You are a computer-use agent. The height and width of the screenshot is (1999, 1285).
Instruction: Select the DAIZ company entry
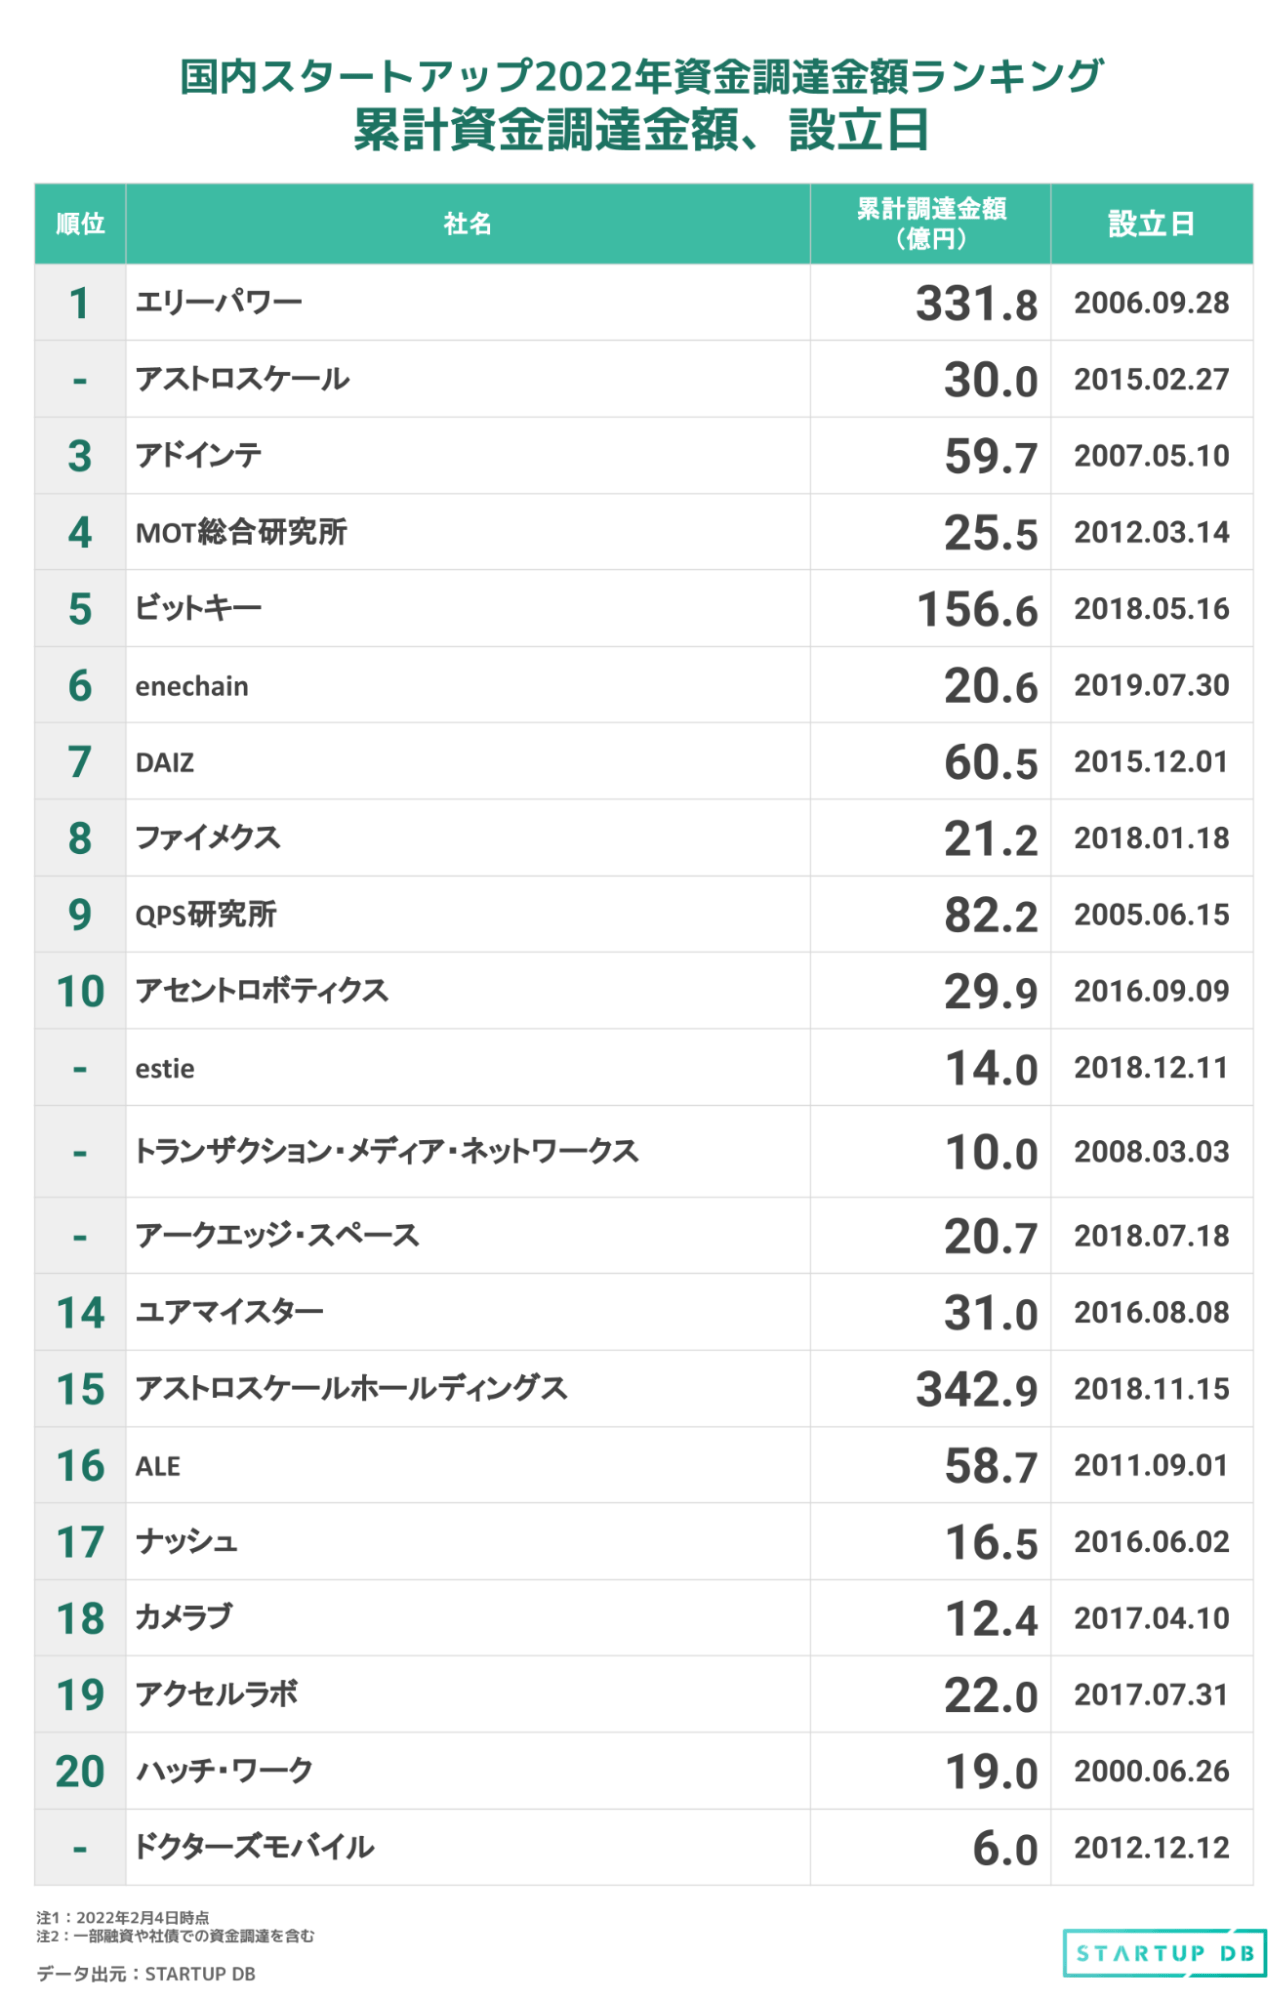(x=165, y=762)
